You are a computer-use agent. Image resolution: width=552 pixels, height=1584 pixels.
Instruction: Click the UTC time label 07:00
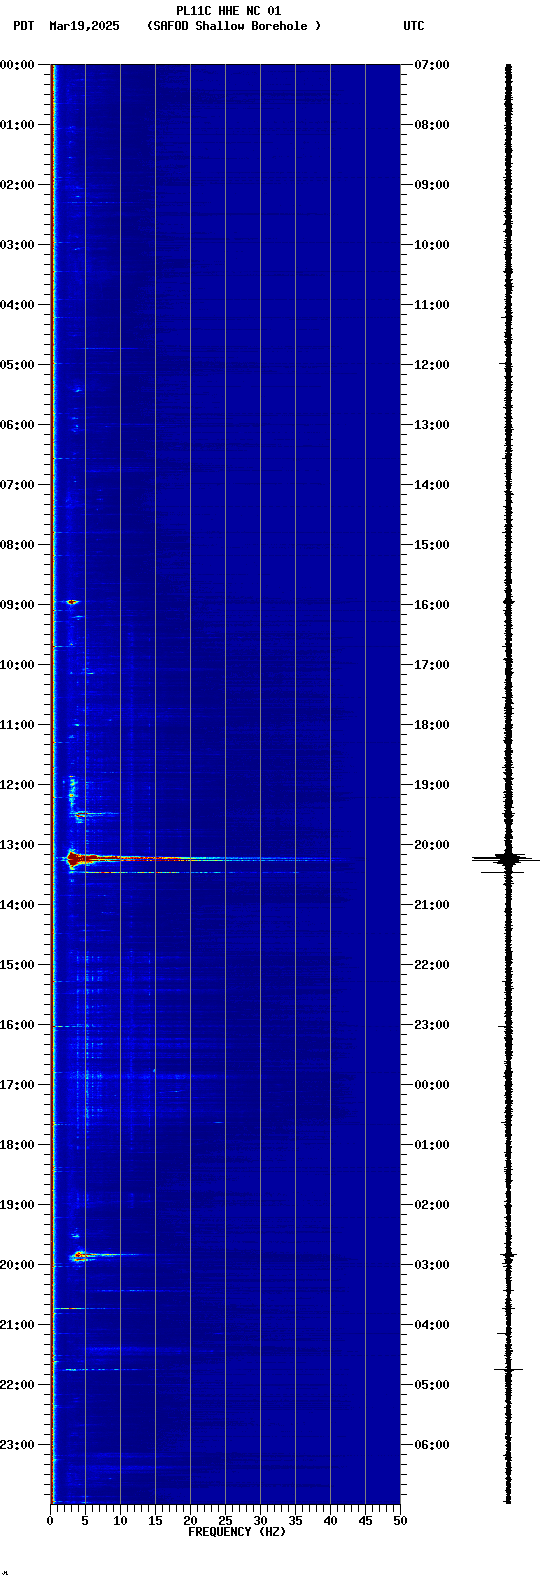(431, 65)
